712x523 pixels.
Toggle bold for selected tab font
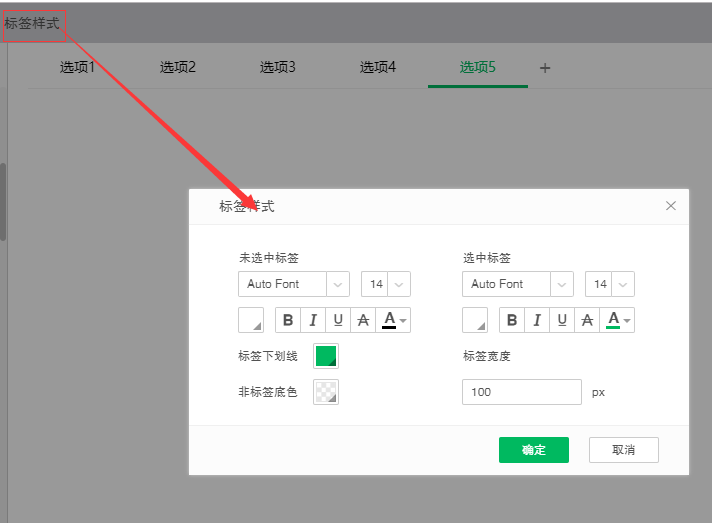[512, 320]
